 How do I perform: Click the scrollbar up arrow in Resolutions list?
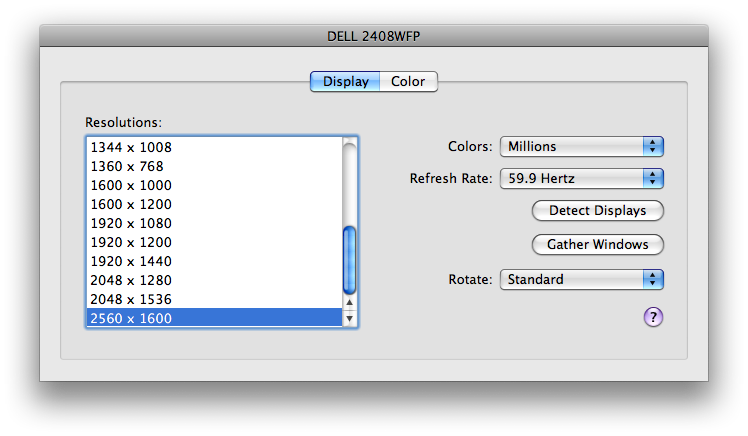pos(350,302)
